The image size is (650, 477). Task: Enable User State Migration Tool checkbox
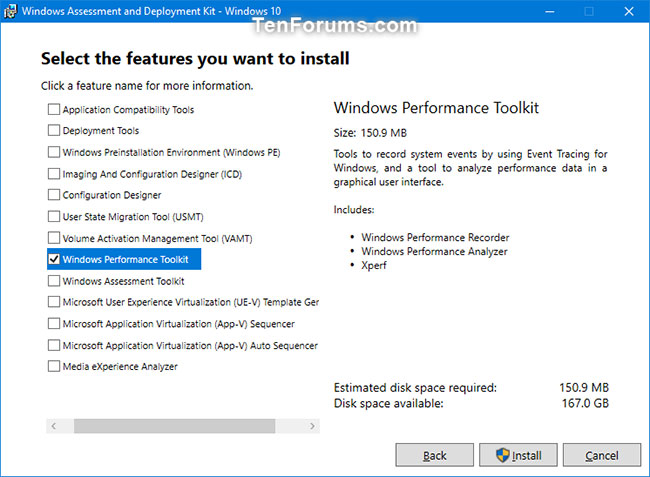pyautogui.click(x=54, y=216)
